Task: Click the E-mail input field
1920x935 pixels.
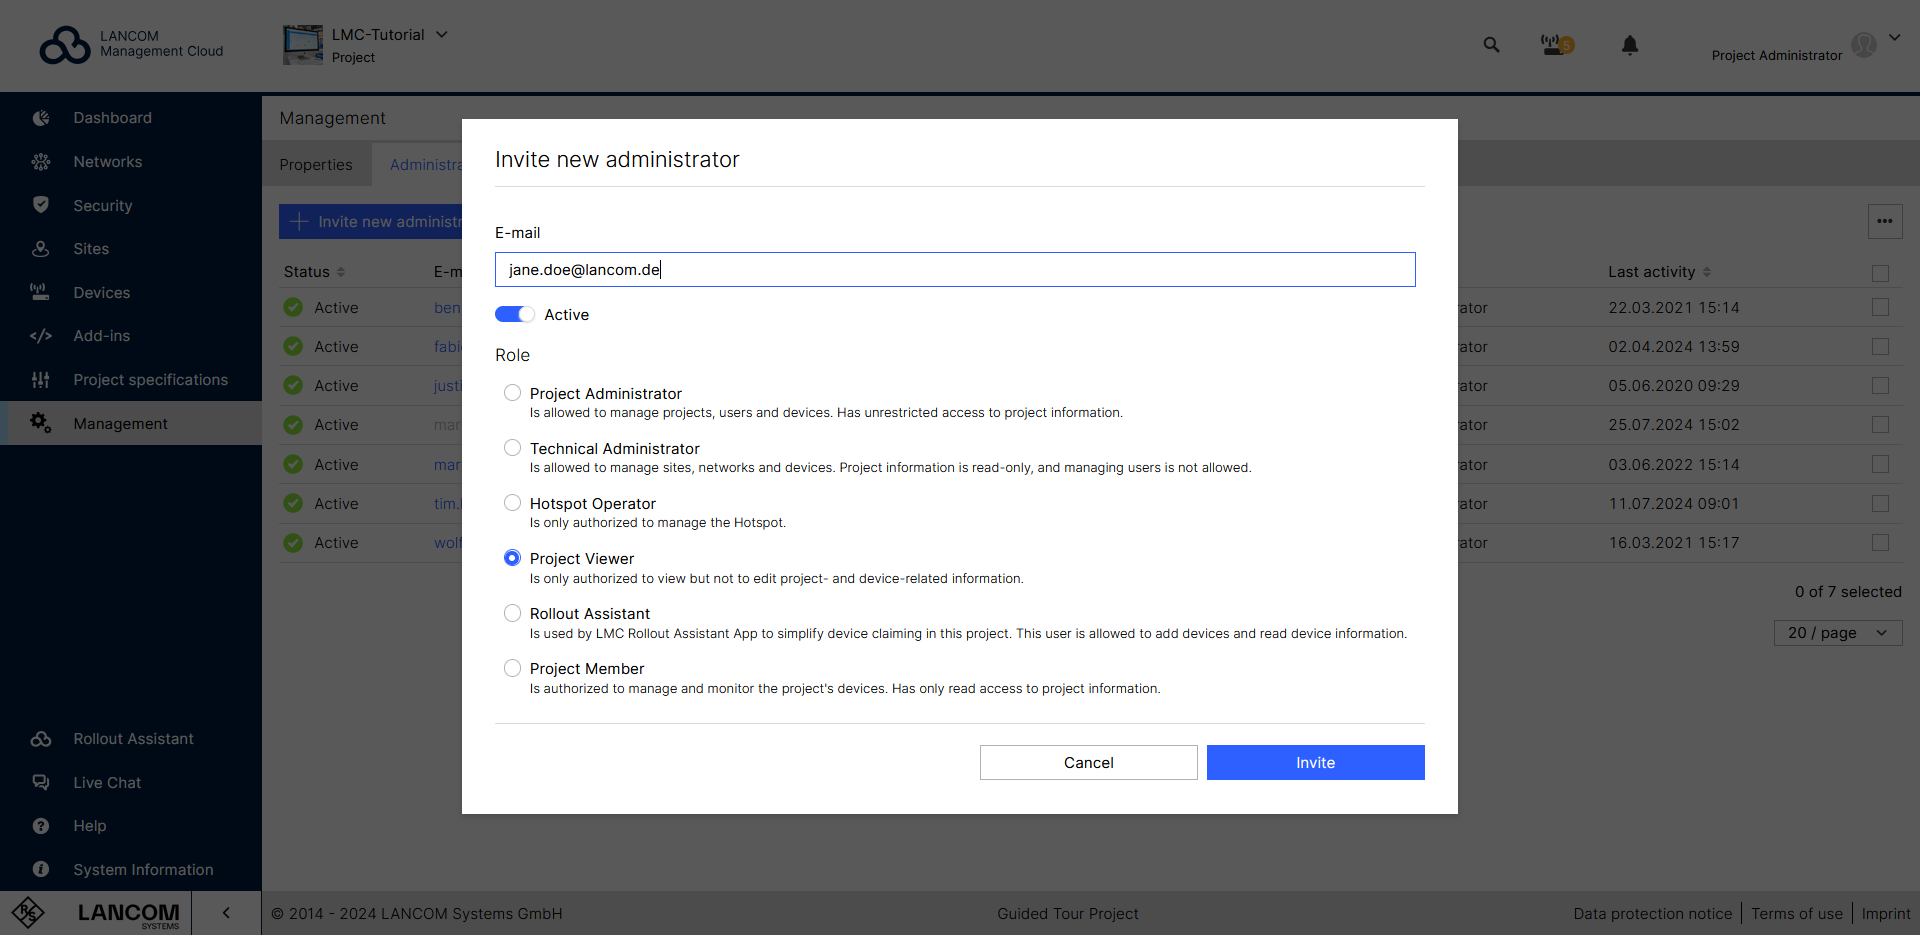Action: pyautogui.click(x=955, y=269)
